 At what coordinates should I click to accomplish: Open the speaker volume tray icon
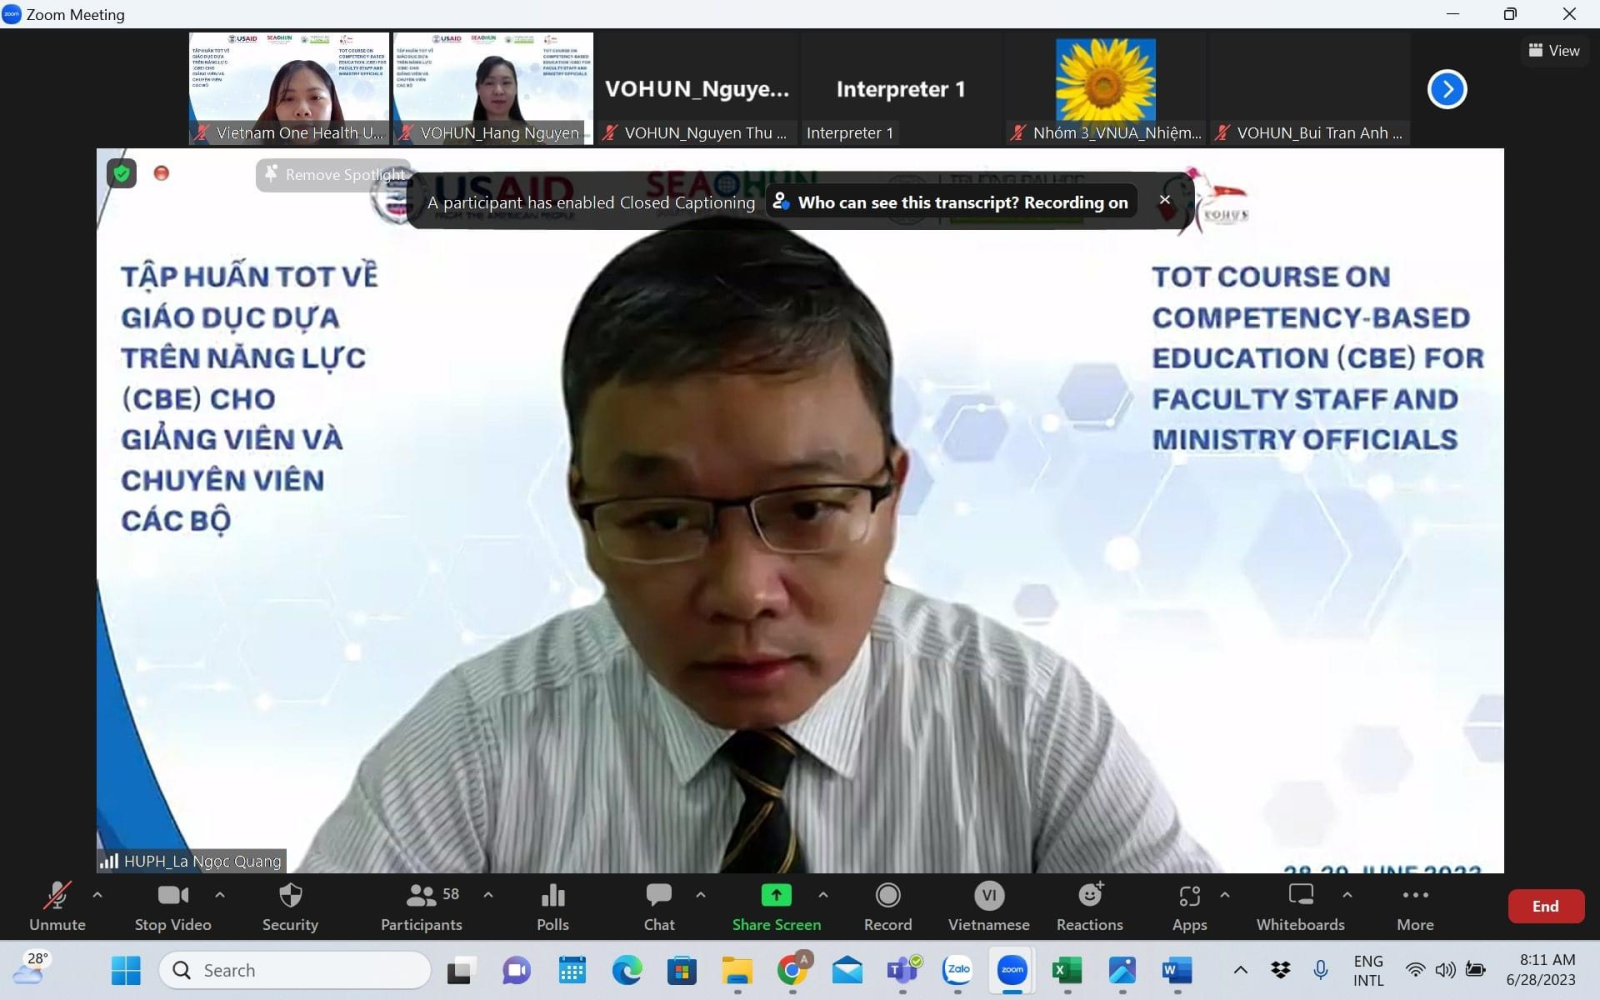[1445, 970]
